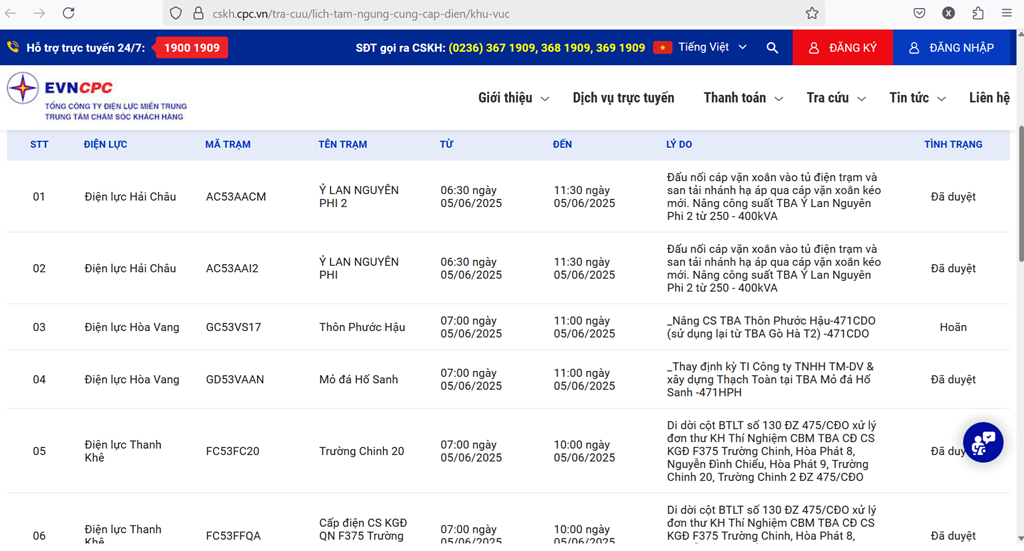
Task: Click the browser address bar URL
Action: (450, 13)
